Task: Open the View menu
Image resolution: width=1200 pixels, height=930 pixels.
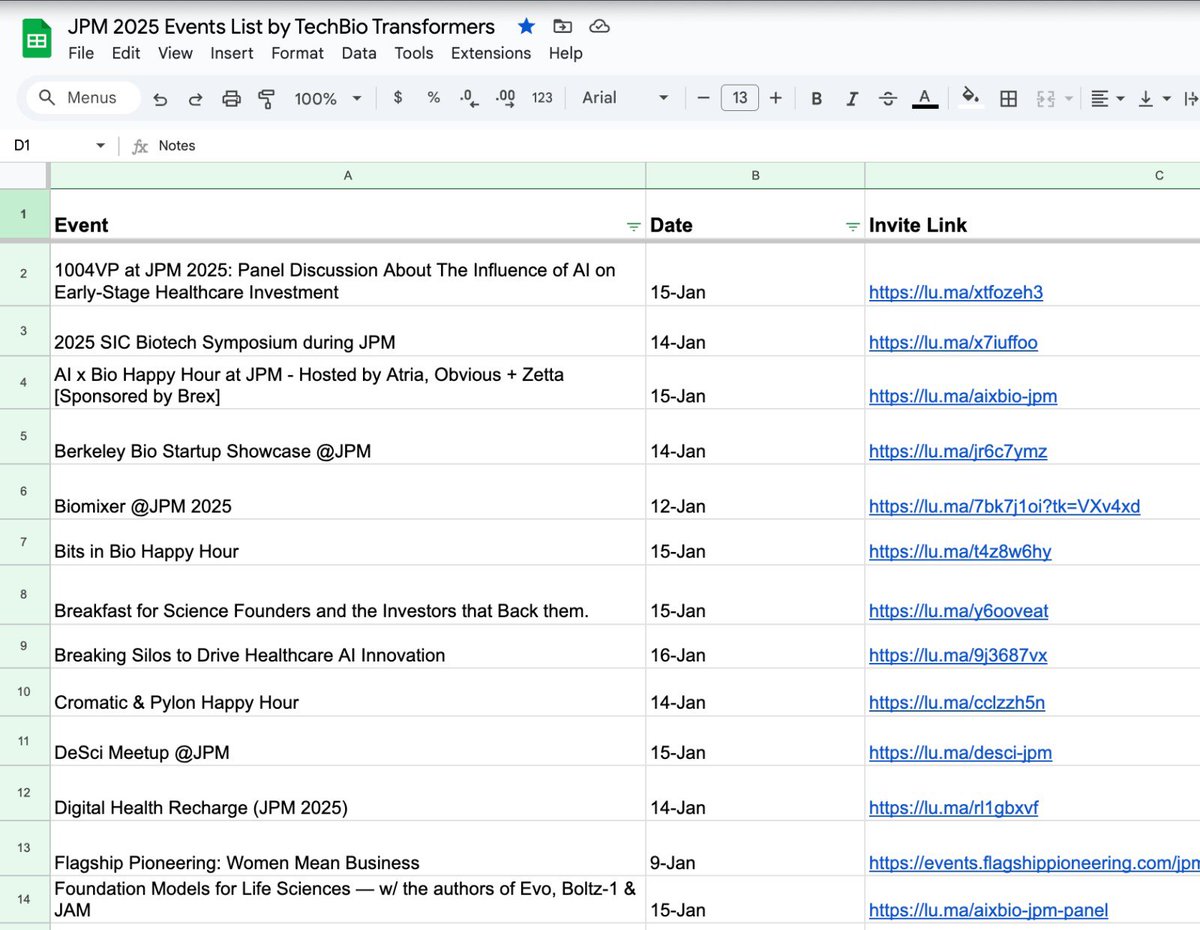Action: tap(175, 53)
